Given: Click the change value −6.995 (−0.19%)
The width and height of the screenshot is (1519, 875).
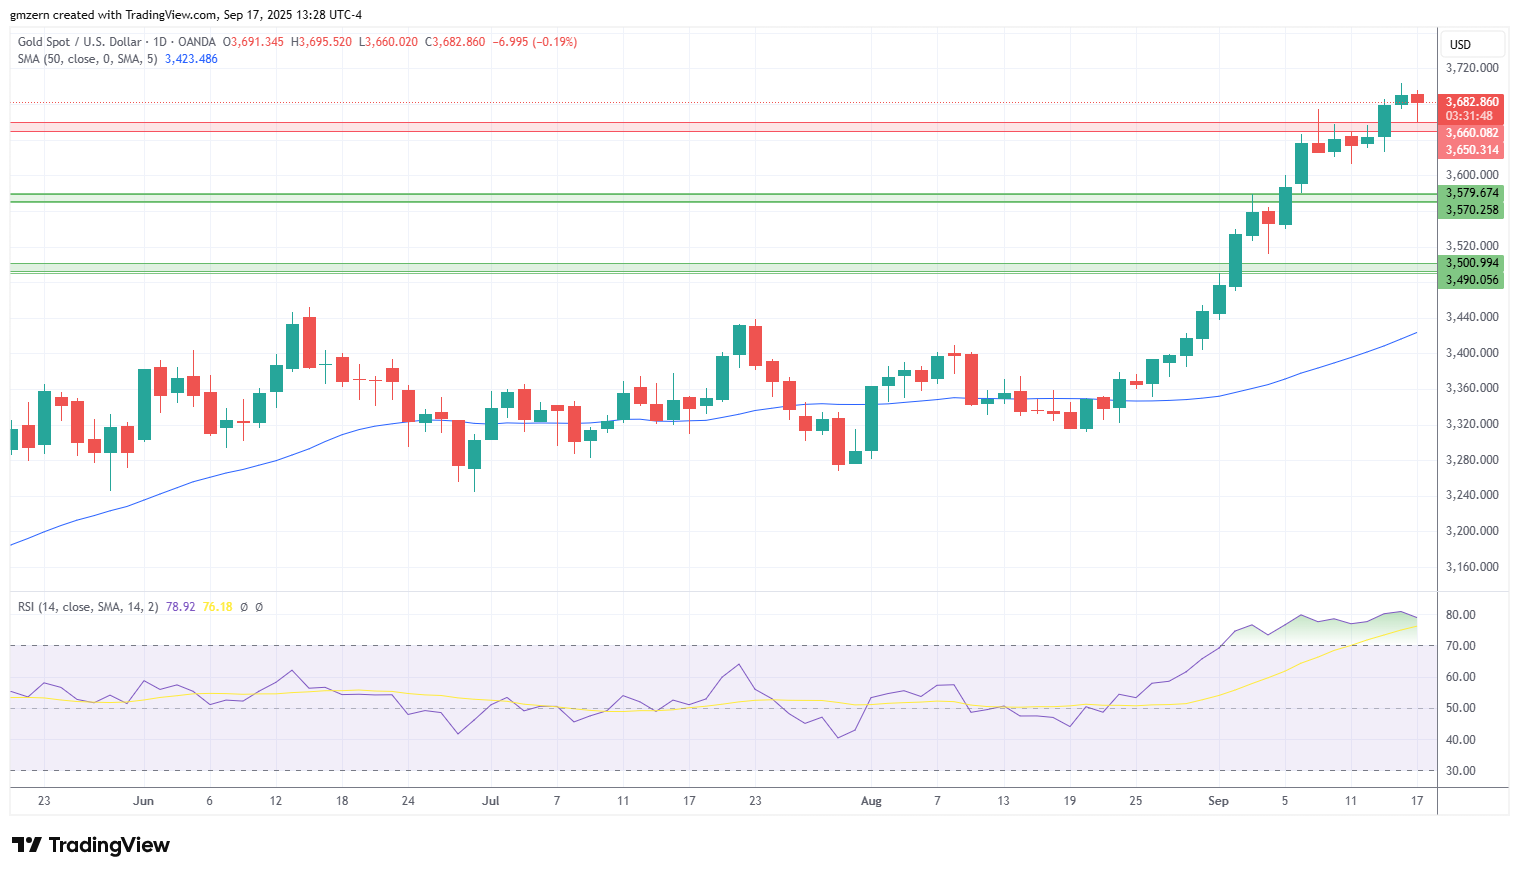Looking at the screenshot, I should tap(535, 42).
